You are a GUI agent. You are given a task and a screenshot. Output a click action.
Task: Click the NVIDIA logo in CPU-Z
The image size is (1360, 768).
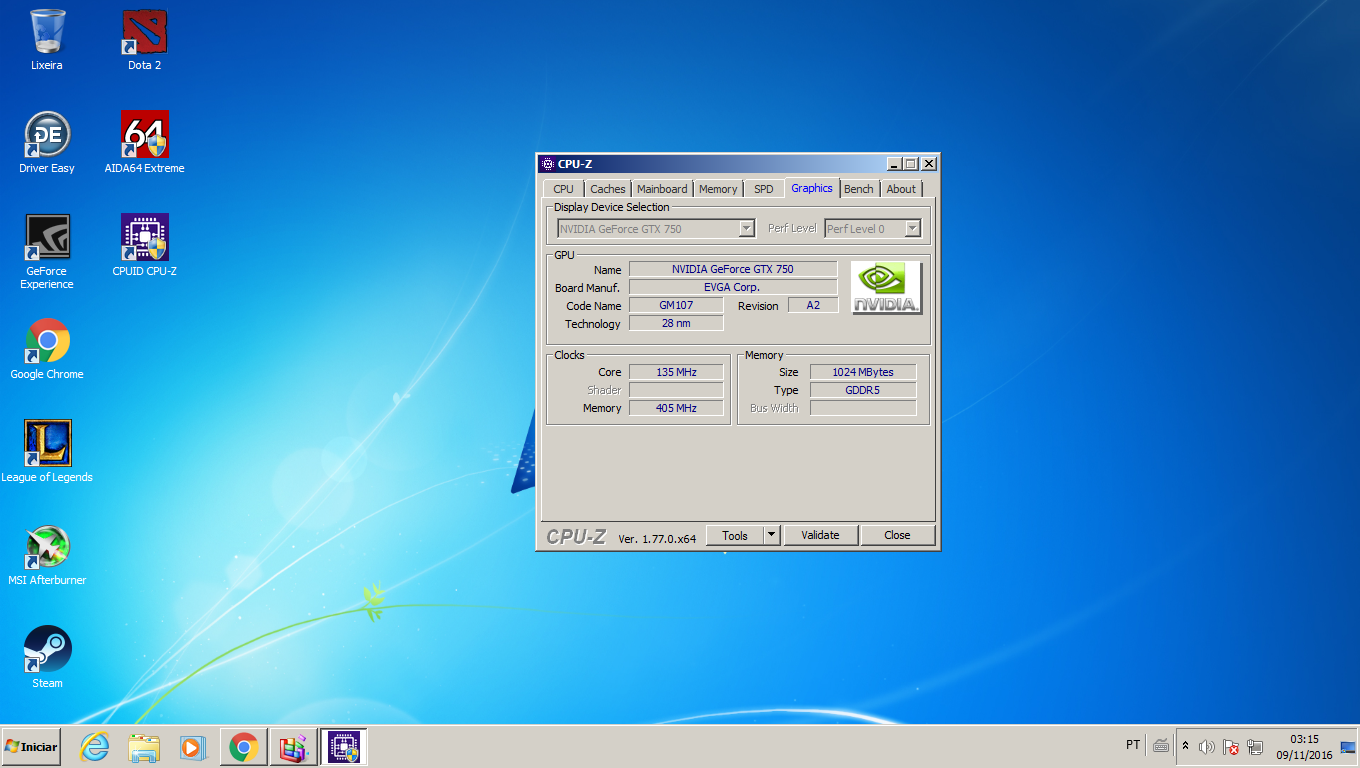(886, 288)
